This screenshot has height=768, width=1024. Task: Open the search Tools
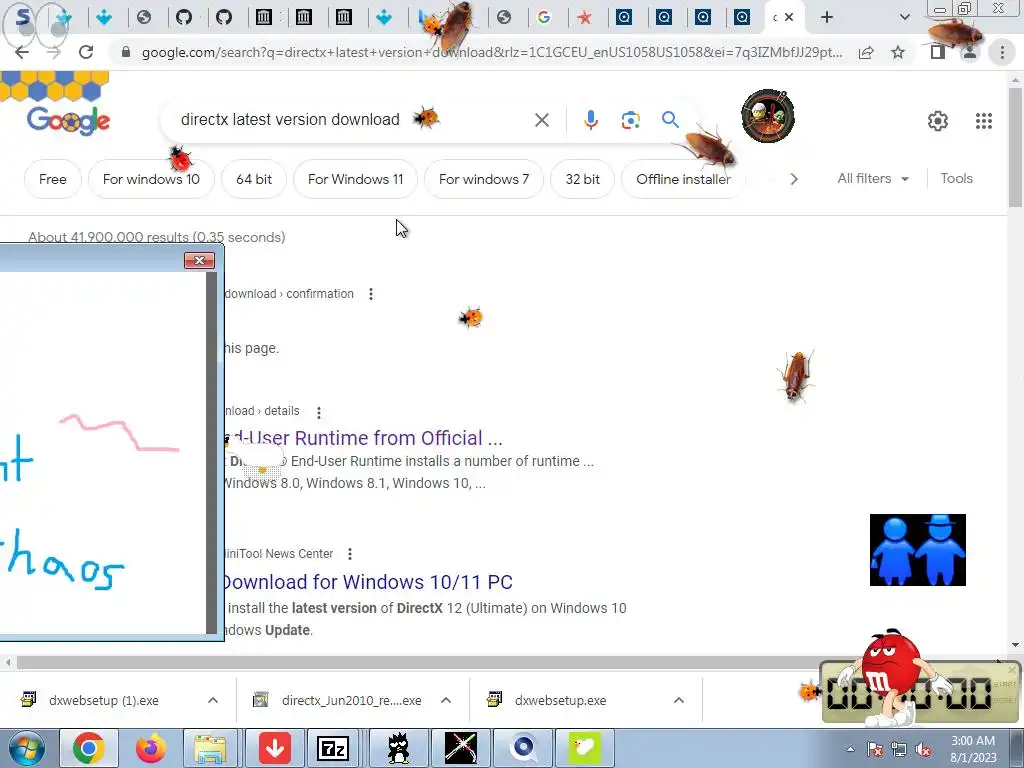[956, 178]
